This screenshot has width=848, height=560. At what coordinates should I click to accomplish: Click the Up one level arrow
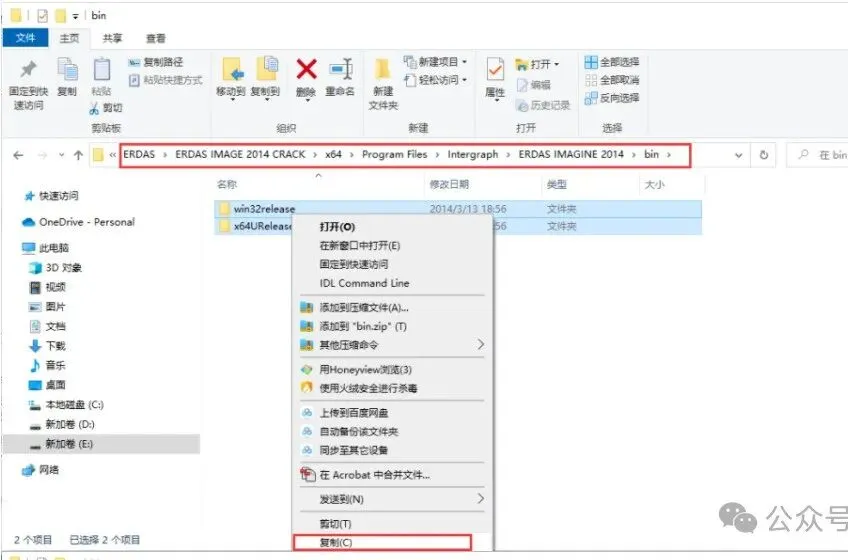pyautogui.click(x=78, y=155)
